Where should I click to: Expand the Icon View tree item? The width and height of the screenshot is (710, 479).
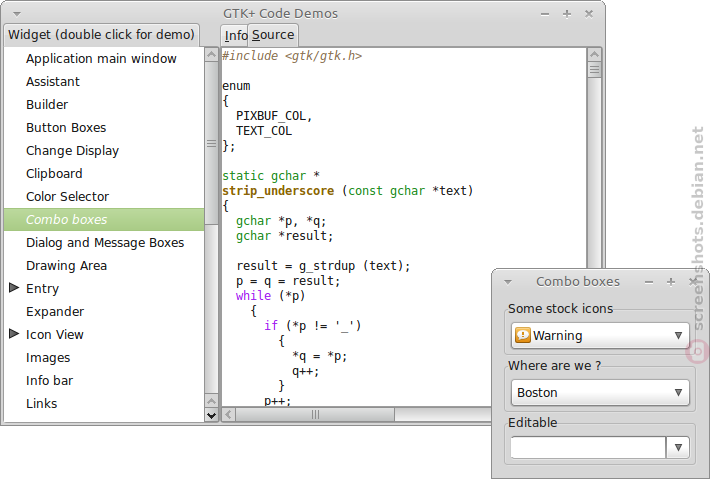[14, 334]
